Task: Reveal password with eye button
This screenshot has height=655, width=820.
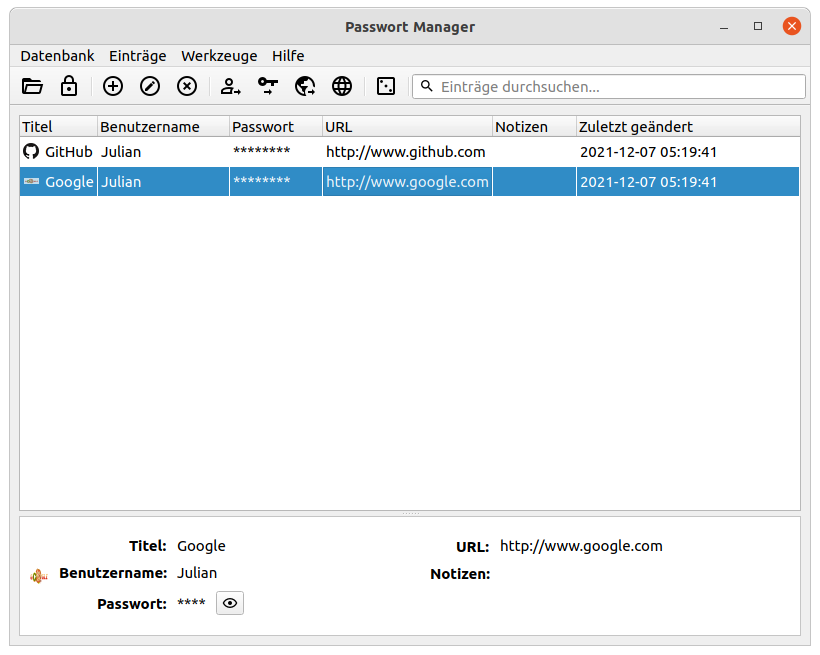Action: coord(230,603)
